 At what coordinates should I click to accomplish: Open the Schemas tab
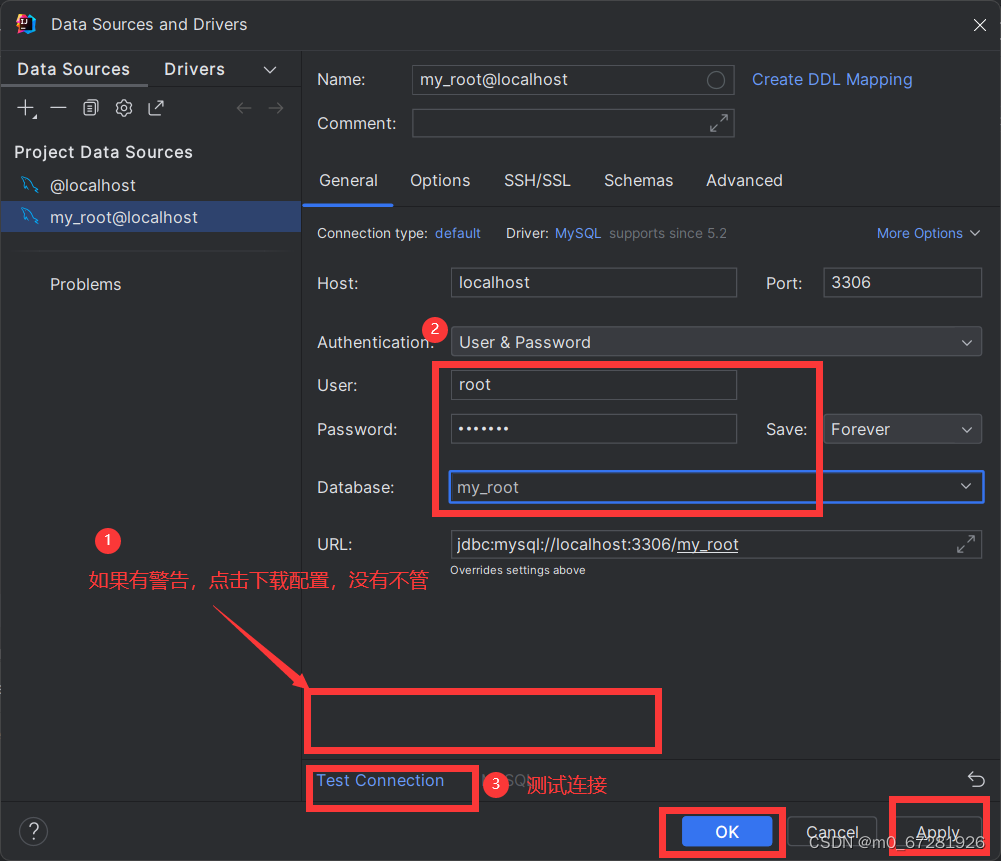click(639, 181)
